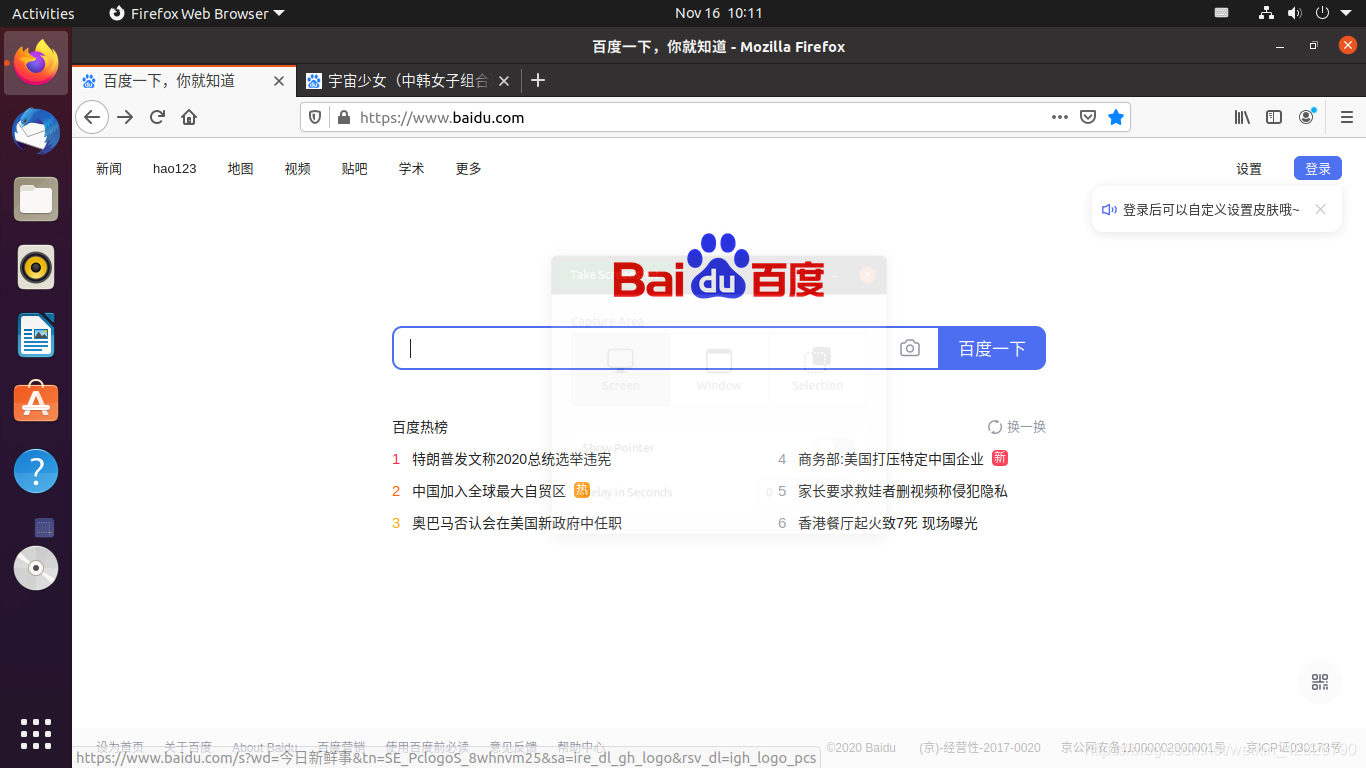
Task: Click camera image search icon
Action: tap(909, 348)
